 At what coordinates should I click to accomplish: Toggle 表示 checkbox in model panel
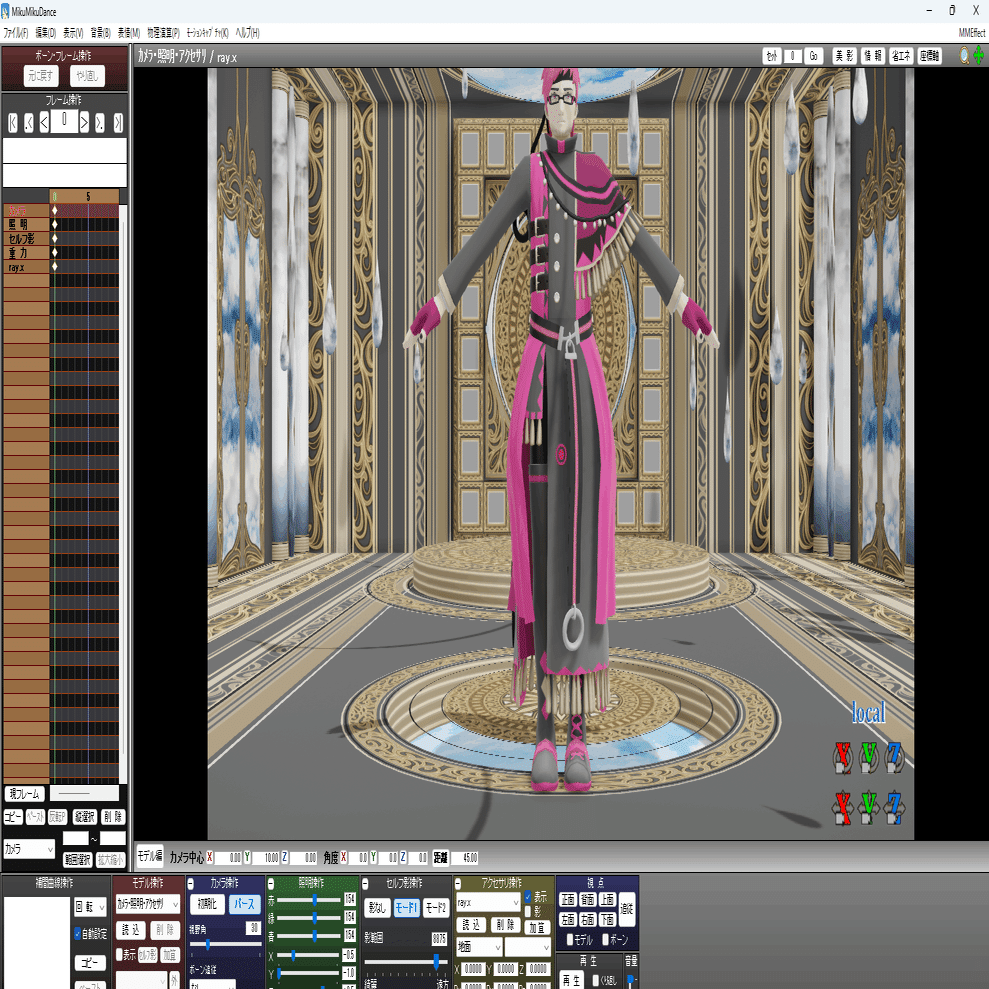[119, 955]
